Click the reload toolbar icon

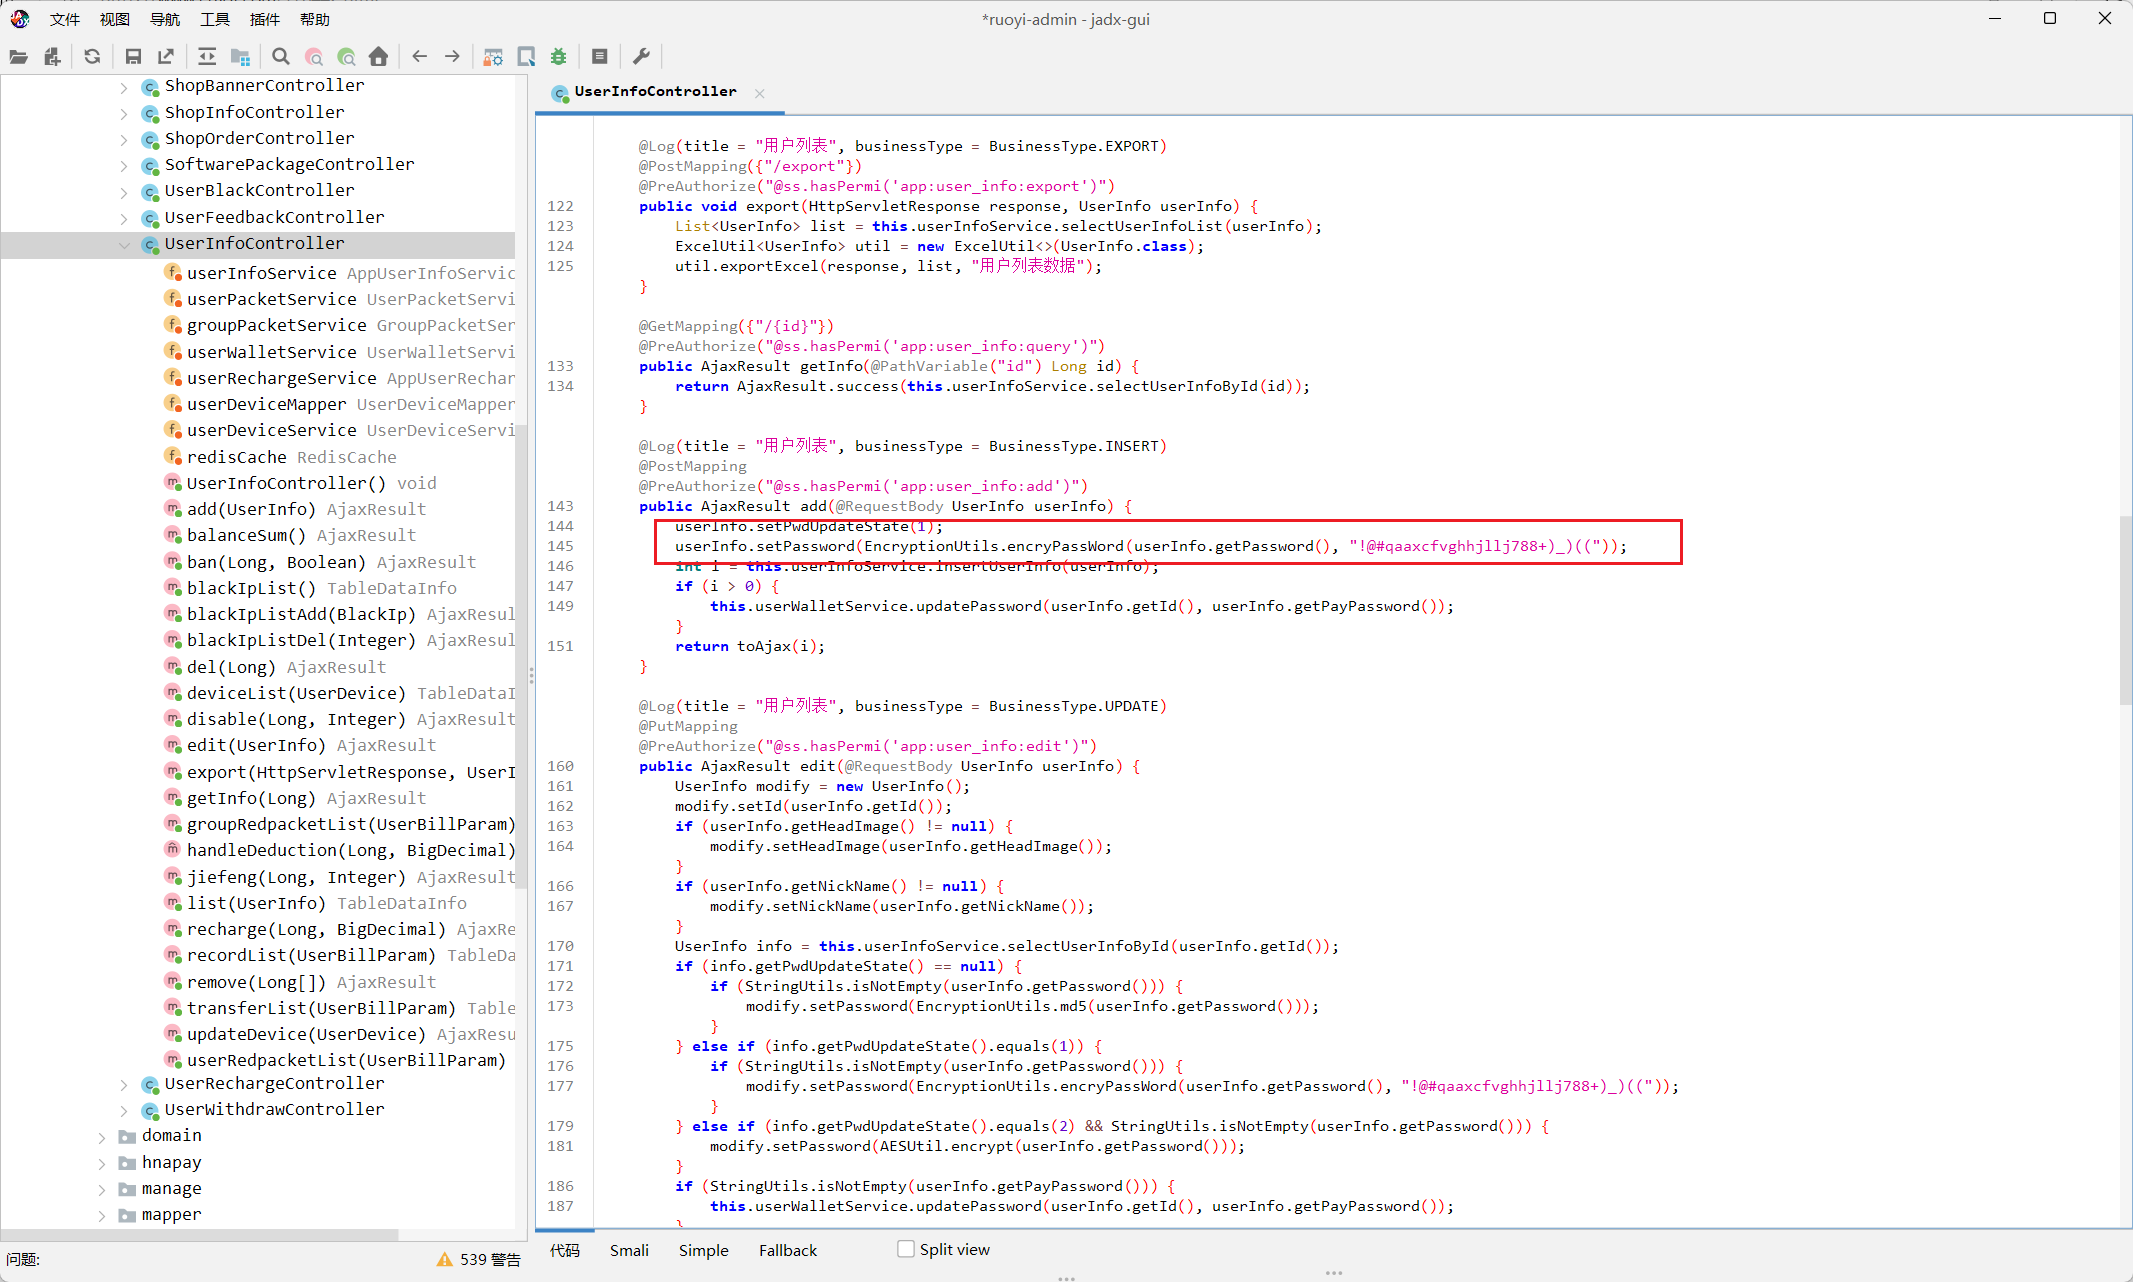[x=92, y=57]
